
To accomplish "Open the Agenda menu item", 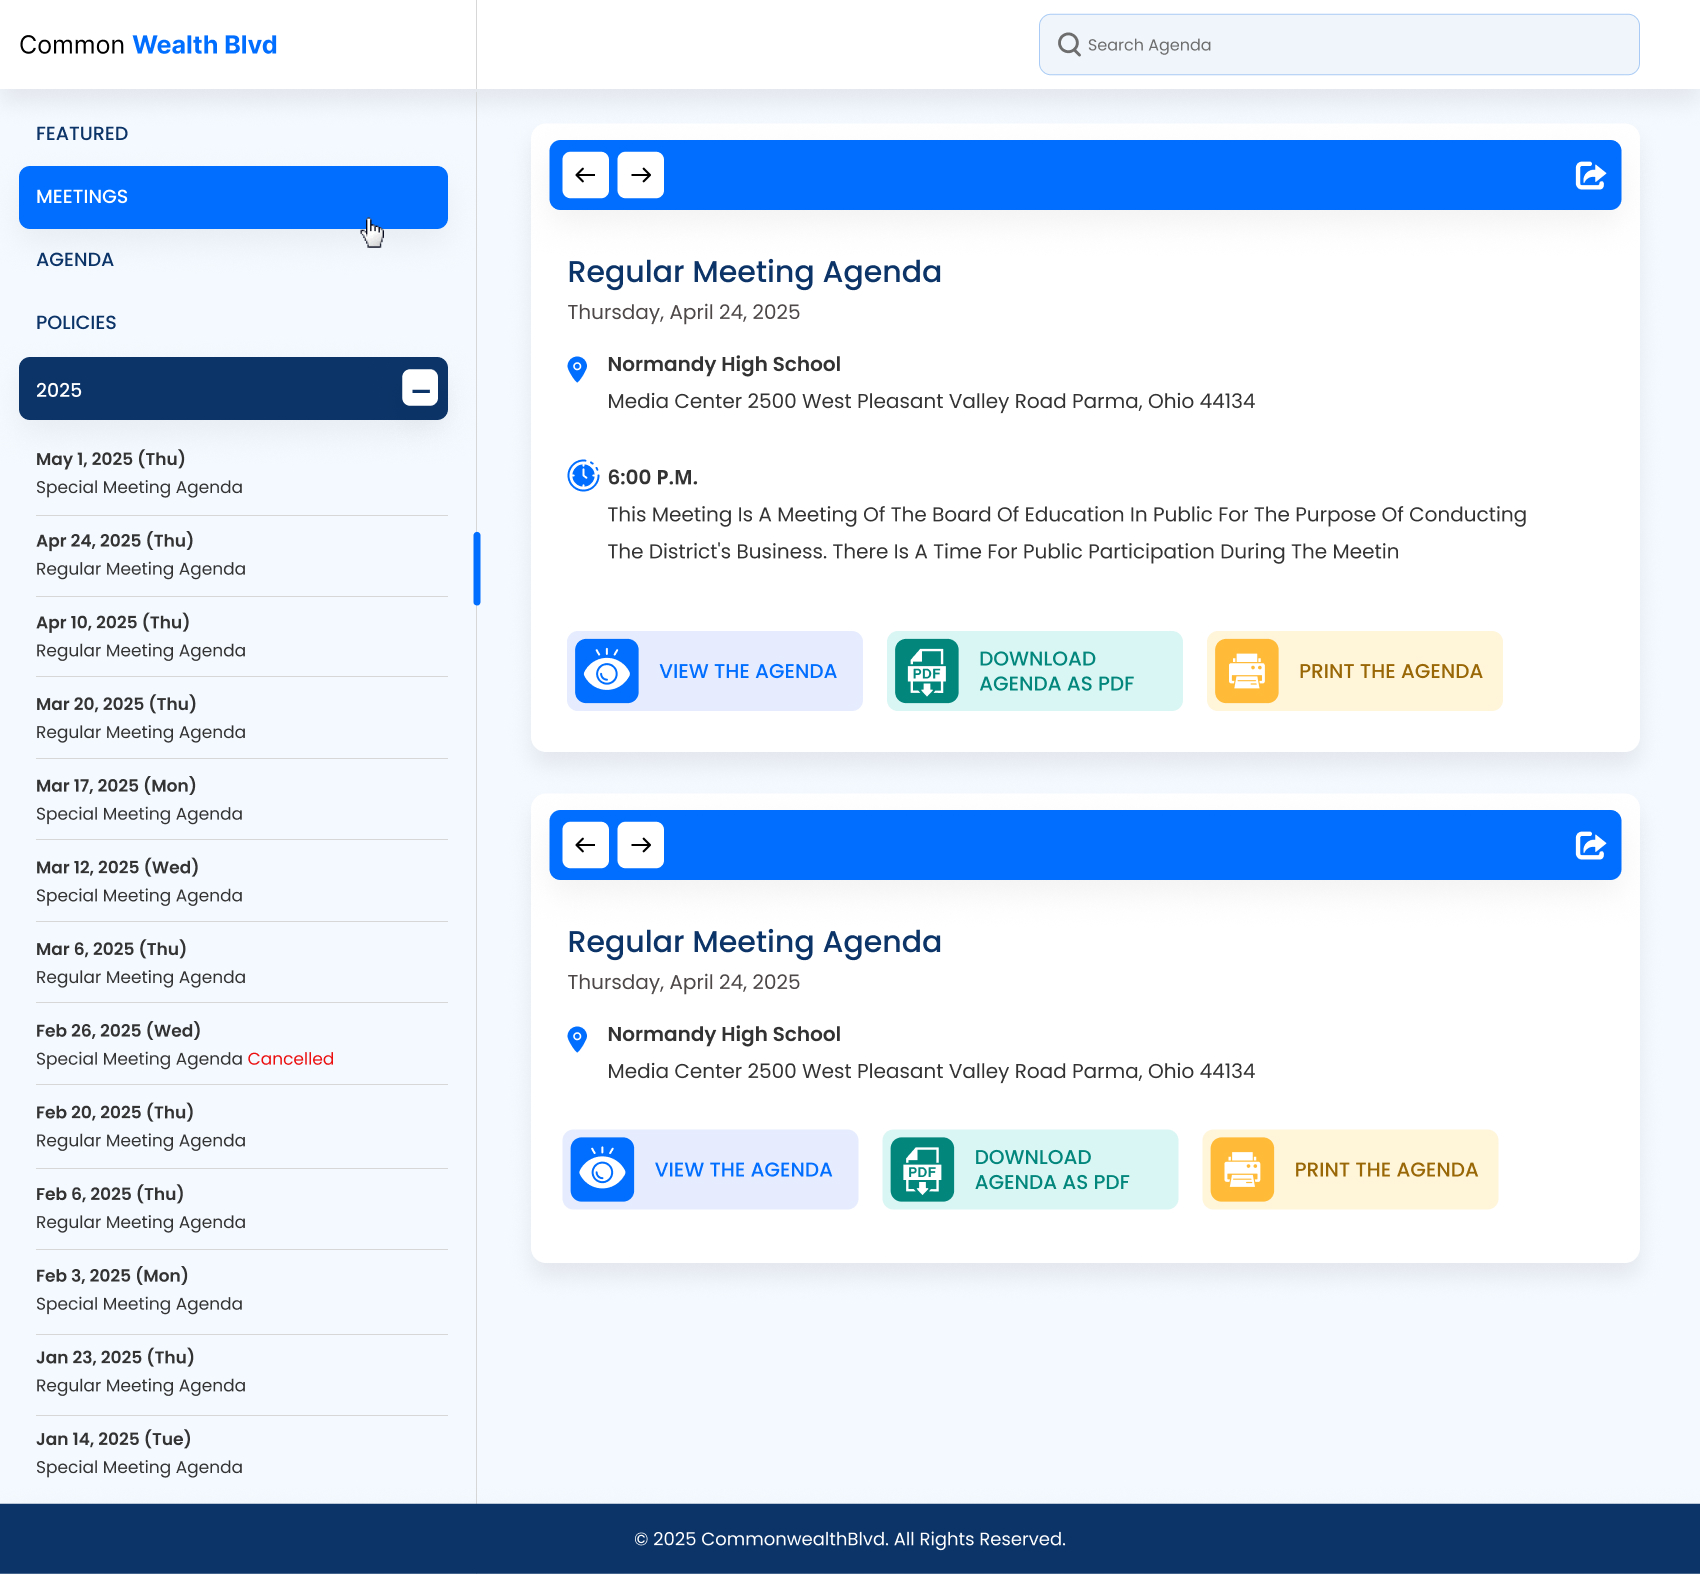I will (75, 260).
